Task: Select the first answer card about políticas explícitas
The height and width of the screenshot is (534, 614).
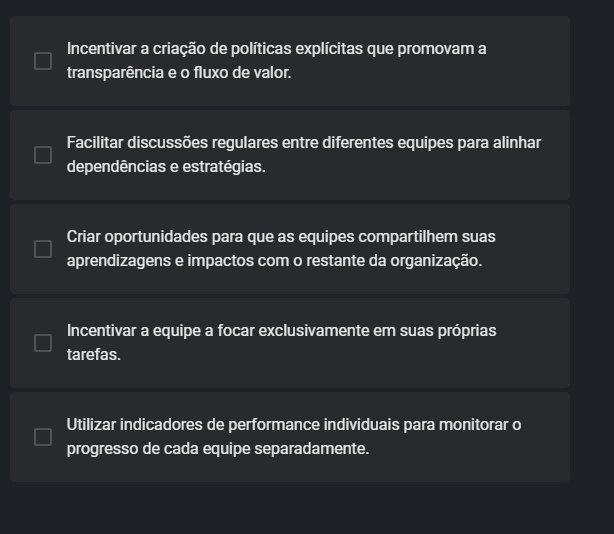Action: coord(290,61)
